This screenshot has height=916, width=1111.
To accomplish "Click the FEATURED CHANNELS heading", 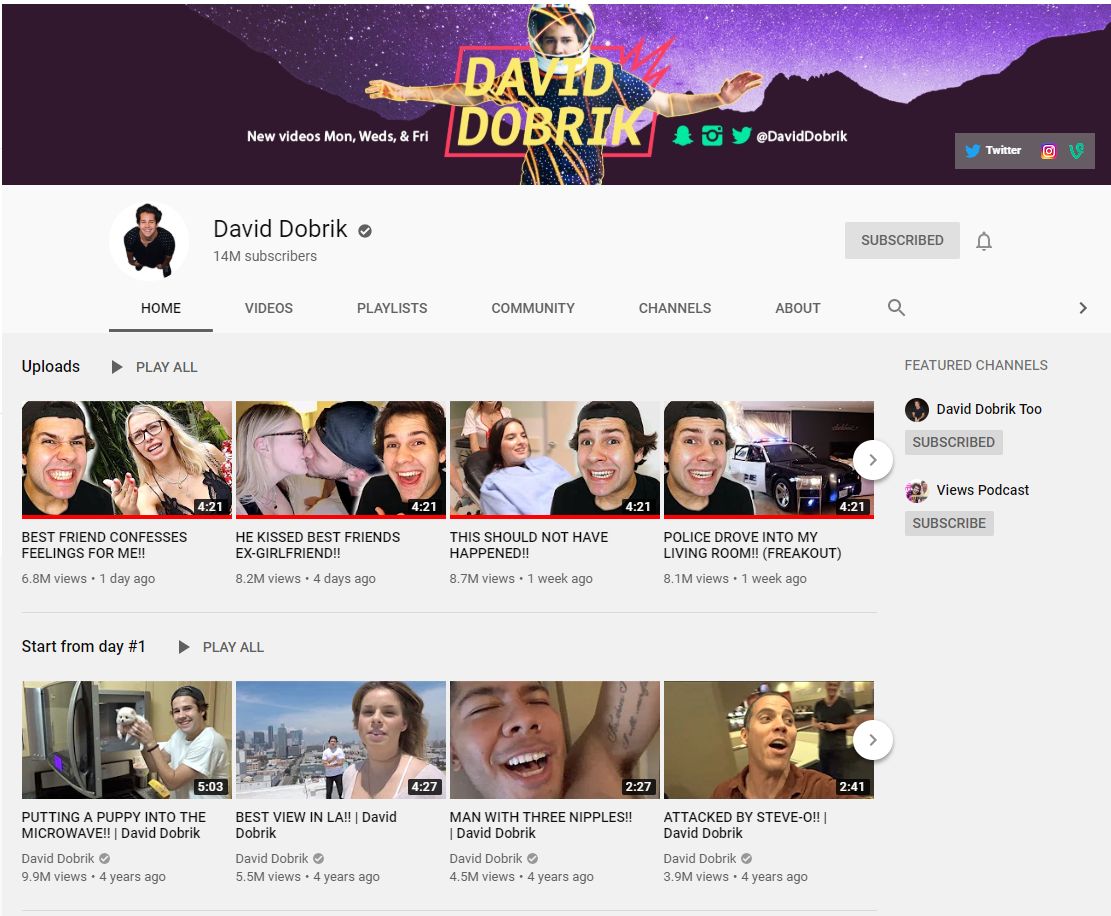I will (976, 365).
